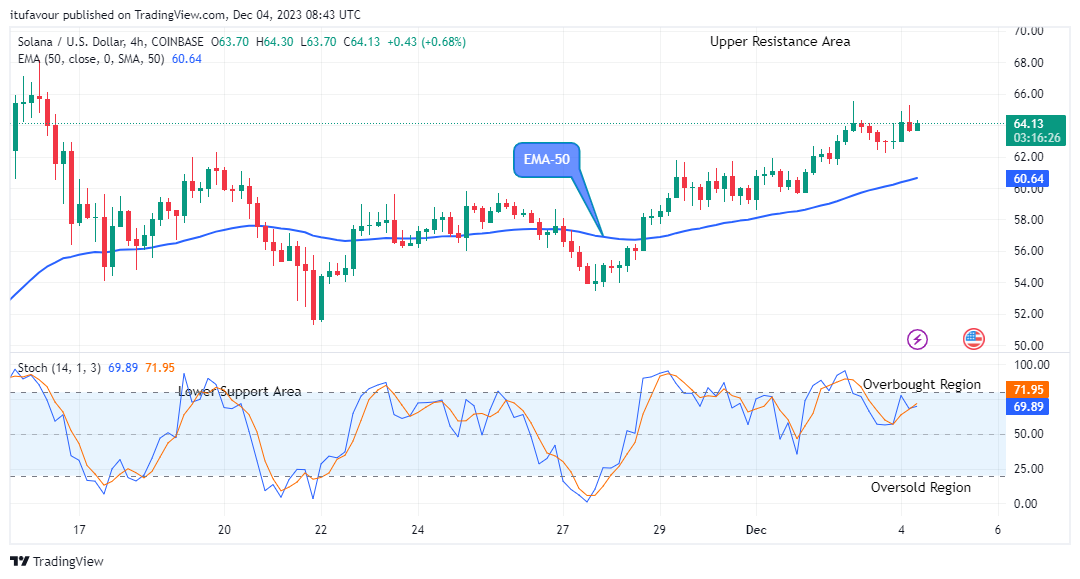
Task: Click the TradingView logo
Action: coord(57,561)
